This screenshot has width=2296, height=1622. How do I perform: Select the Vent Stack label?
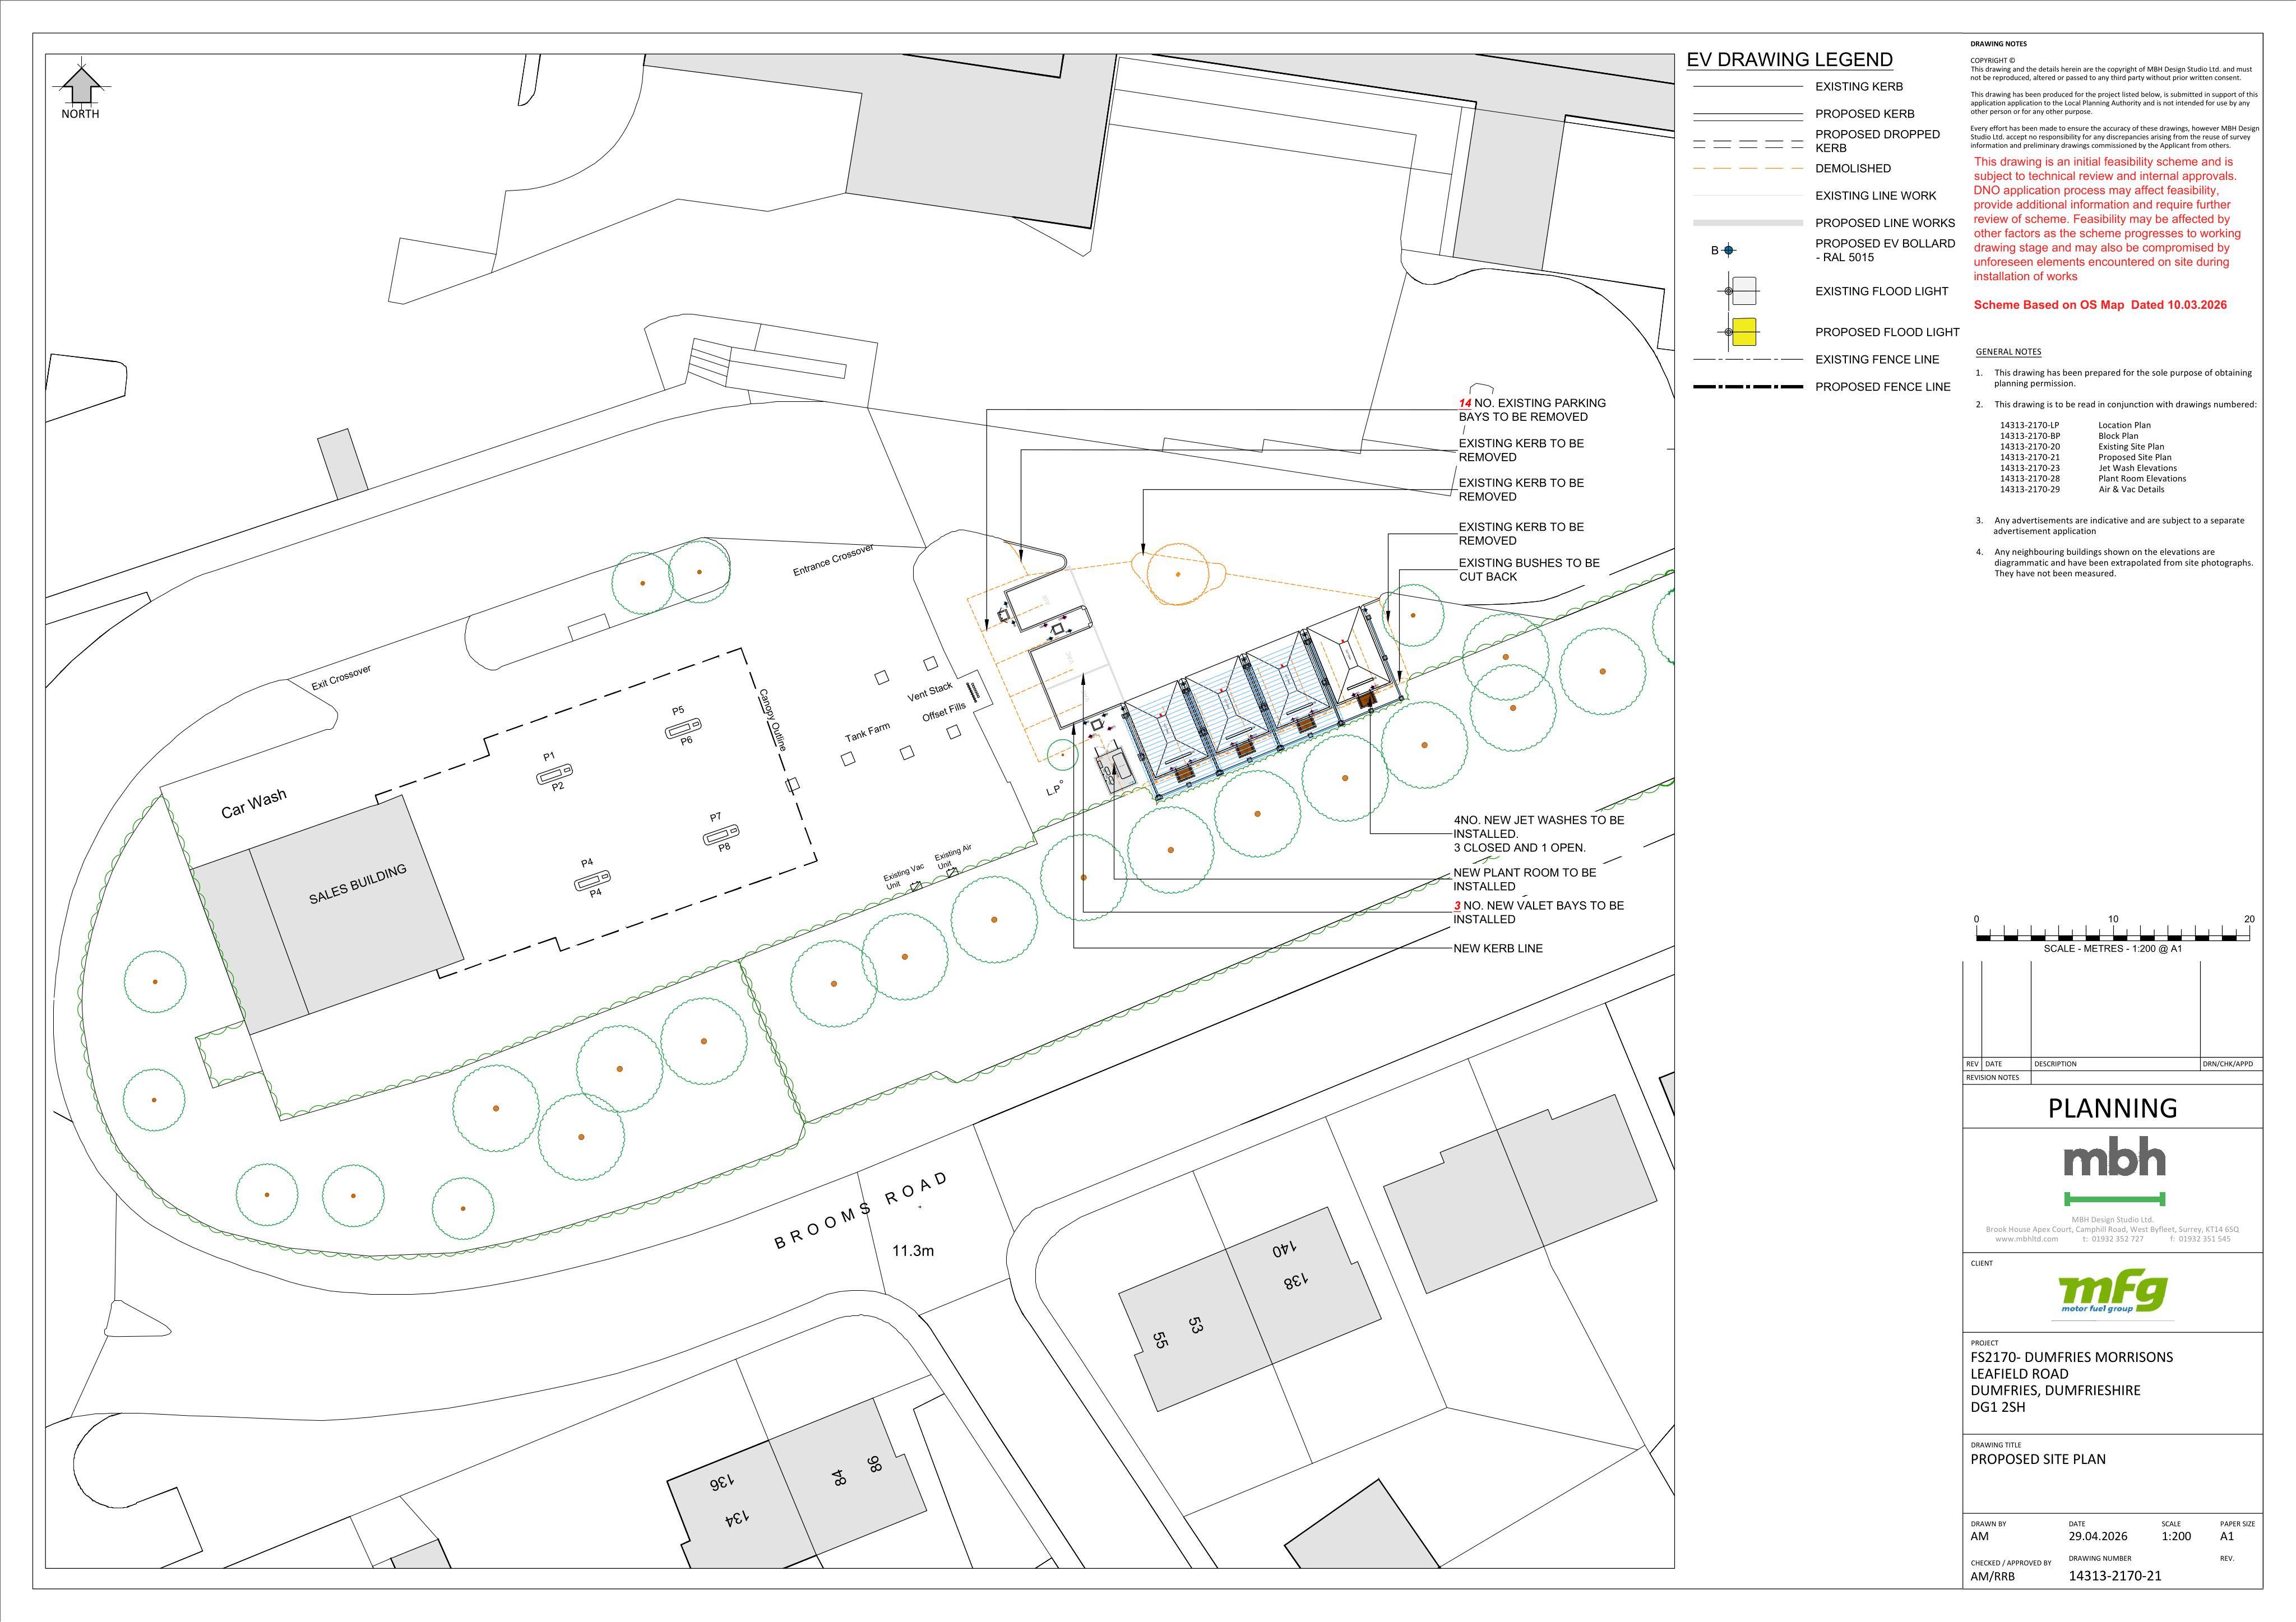point(930,692)
